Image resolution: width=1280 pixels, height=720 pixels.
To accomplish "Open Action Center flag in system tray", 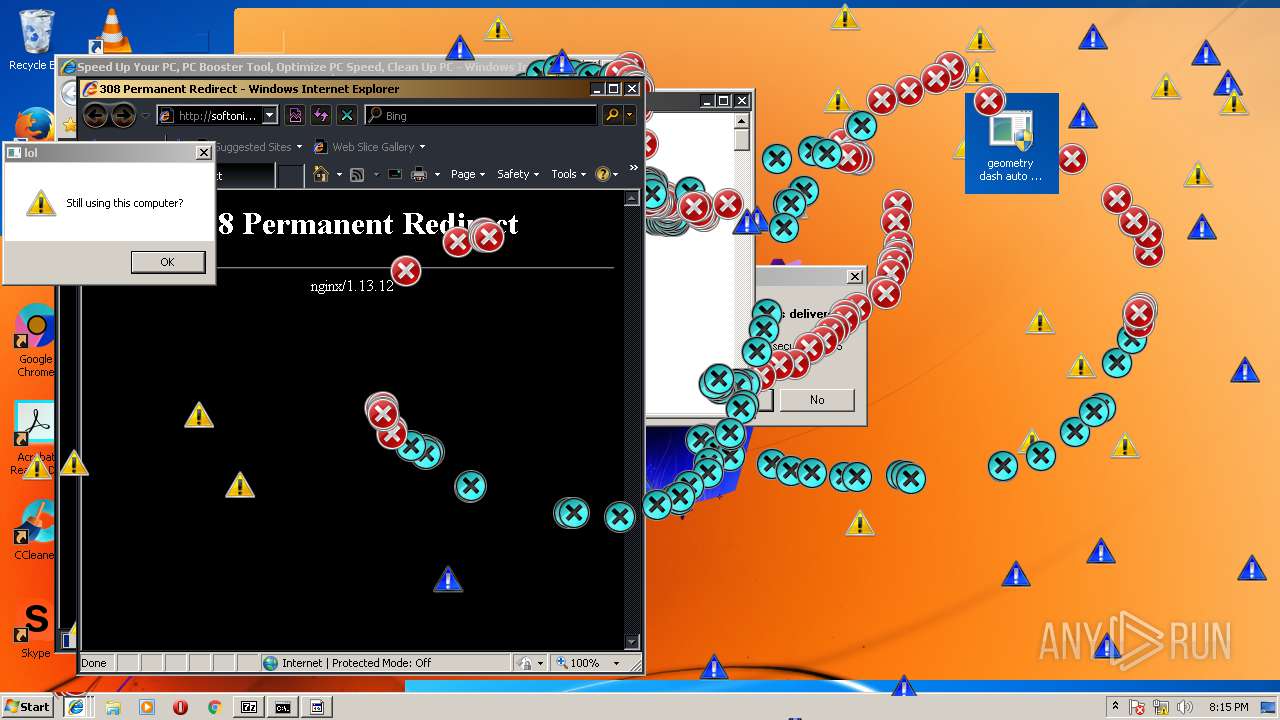I will (1138, 707).
